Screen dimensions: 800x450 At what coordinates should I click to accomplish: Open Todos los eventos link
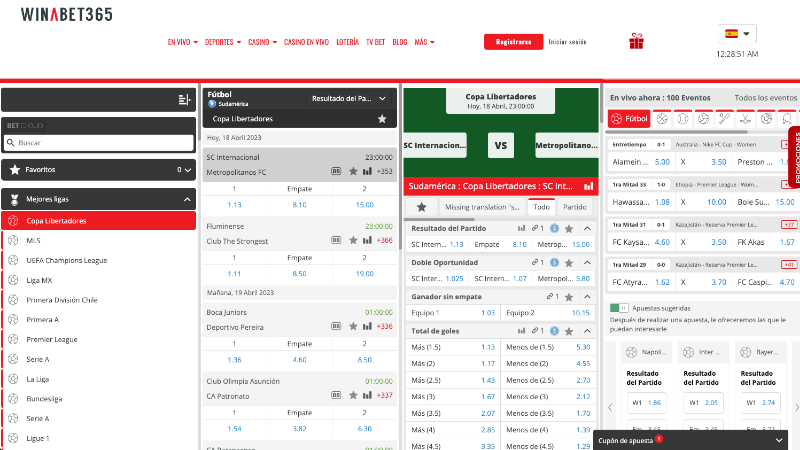point(765,97)
